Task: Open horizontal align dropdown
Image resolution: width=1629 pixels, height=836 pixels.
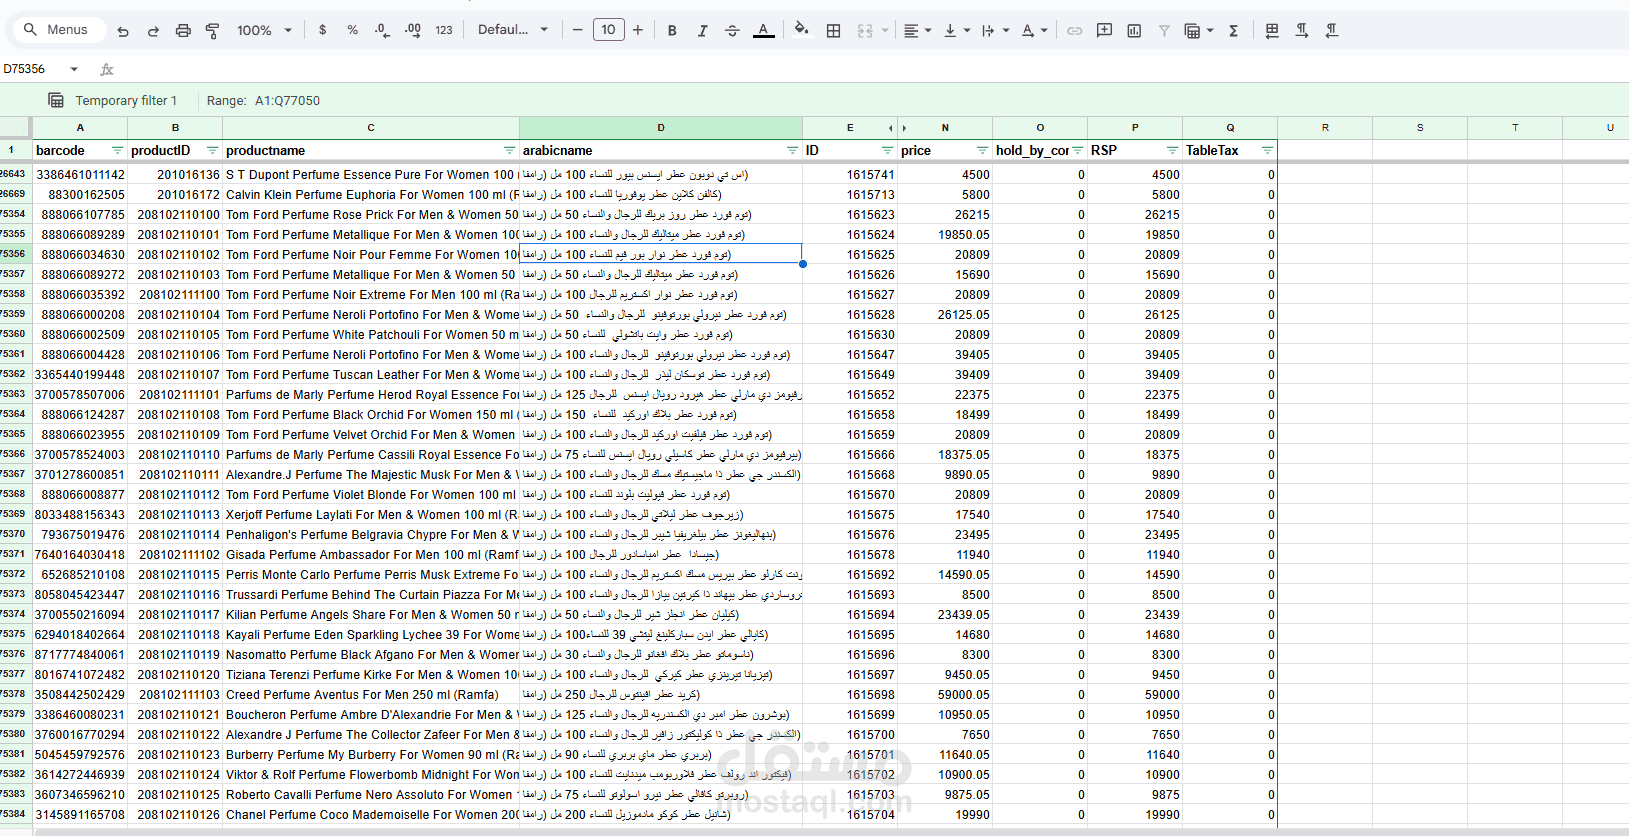Action: (917, 30)
